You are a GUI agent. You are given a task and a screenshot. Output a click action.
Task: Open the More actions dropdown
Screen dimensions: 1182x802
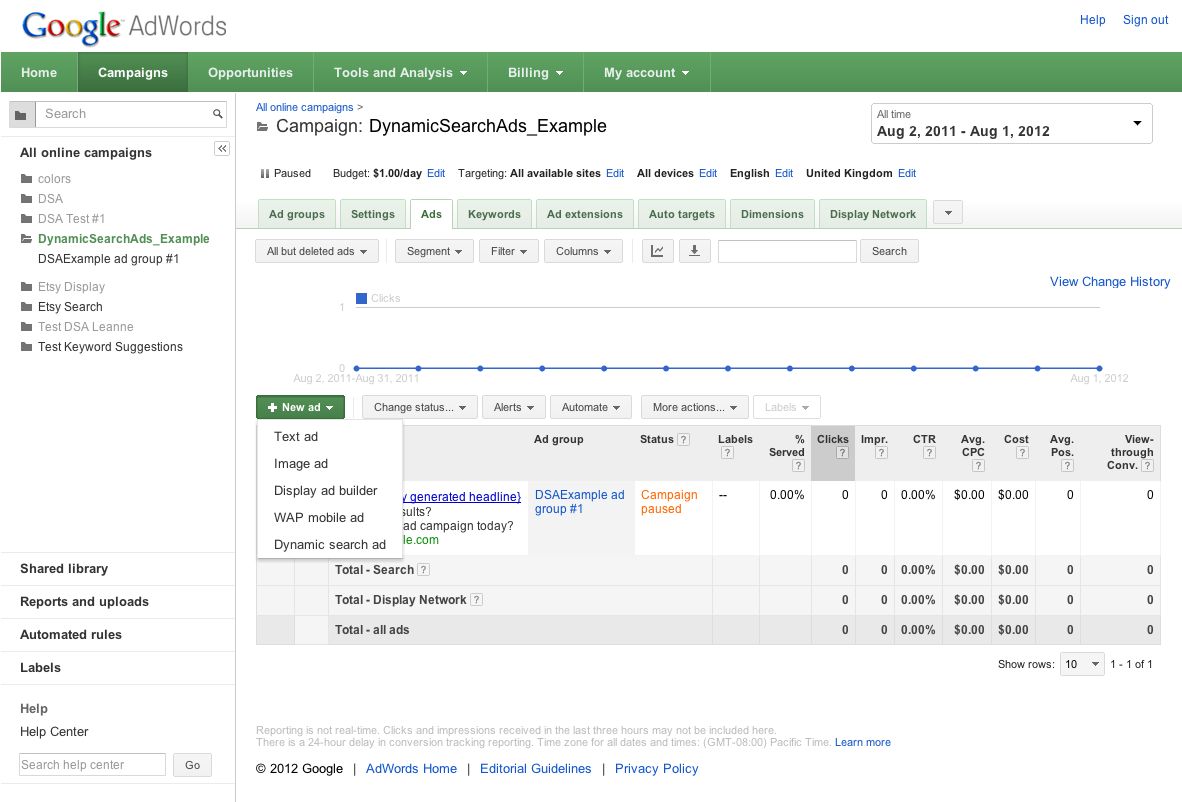tap(694, 407)
